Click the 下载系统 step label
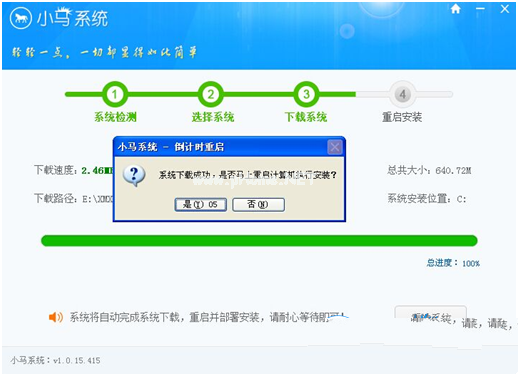Viewport: 518px width, 376px height. (306, 117)
